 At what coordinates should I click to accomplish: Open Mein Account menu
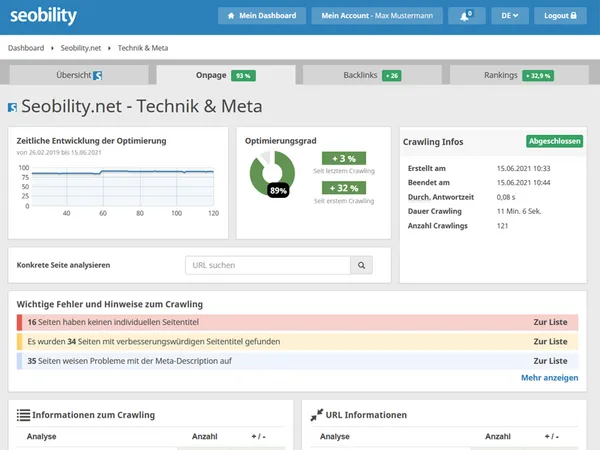tap(375, 16)
